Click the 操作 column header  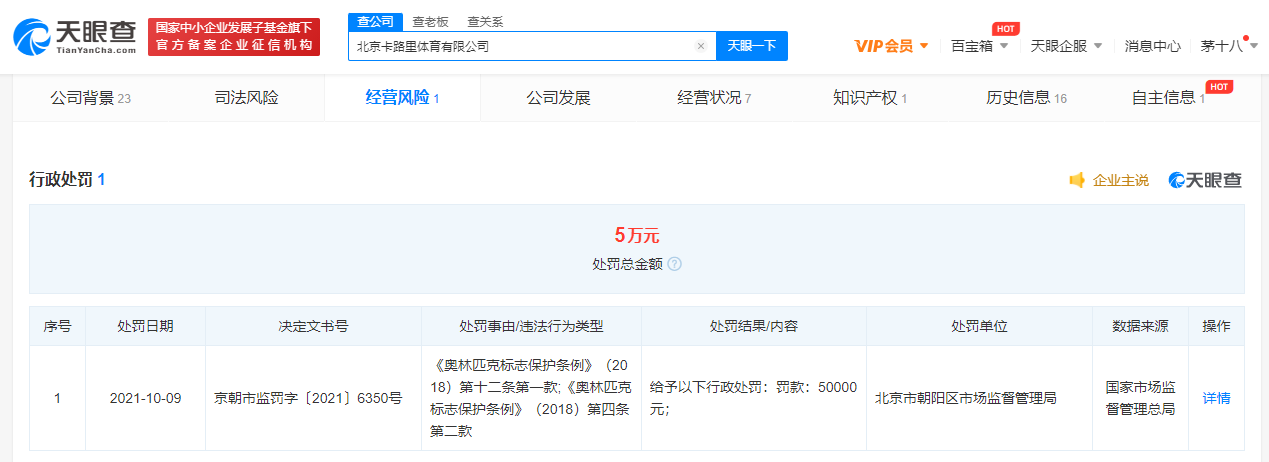point(1216,327)
